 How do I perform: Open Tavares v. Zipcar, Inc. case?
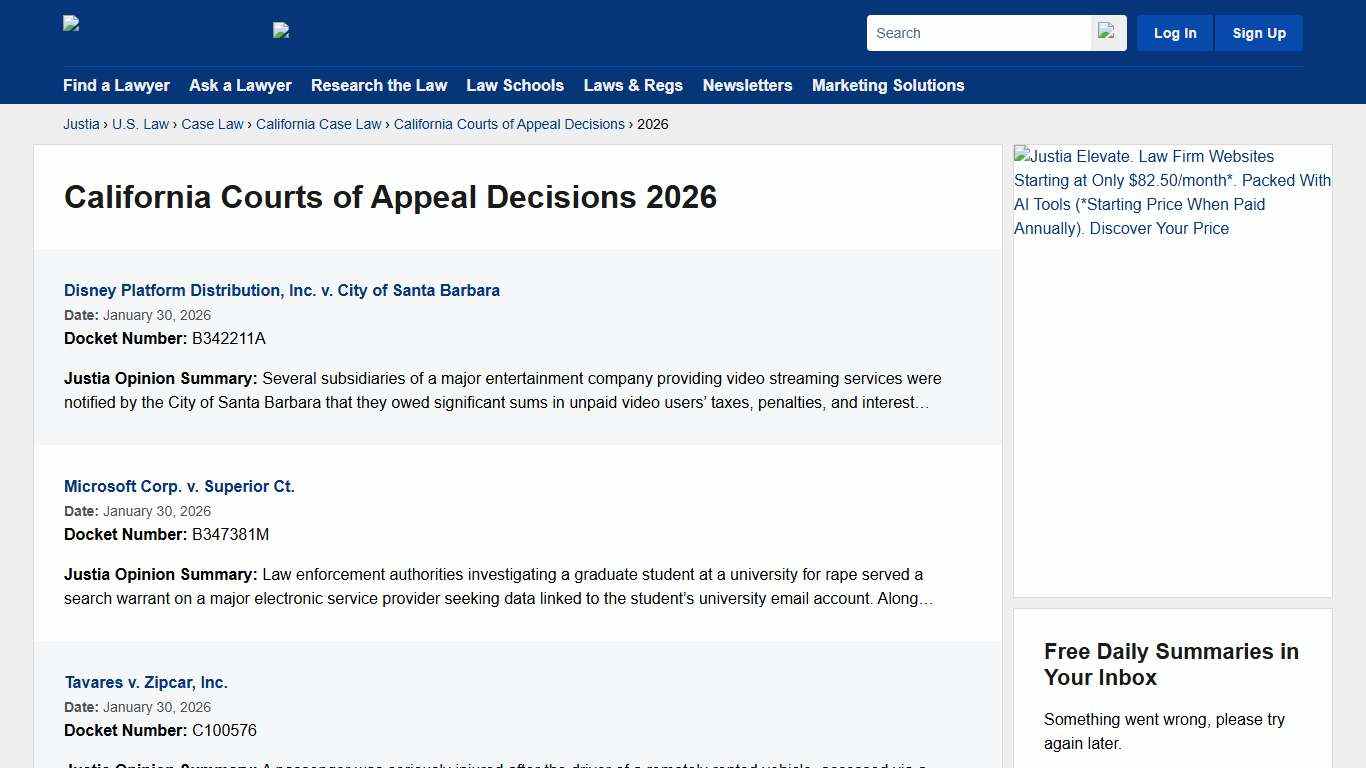[146, 682]
